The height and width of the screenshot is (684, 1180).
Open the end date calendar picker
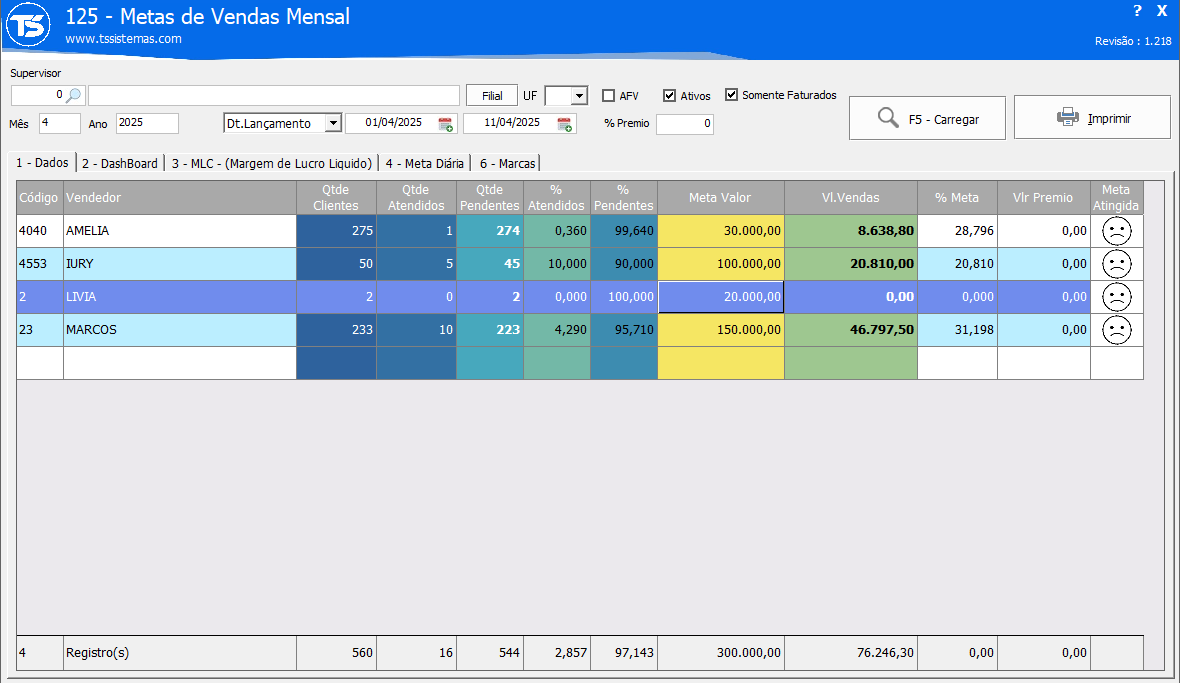pos(564,124)
